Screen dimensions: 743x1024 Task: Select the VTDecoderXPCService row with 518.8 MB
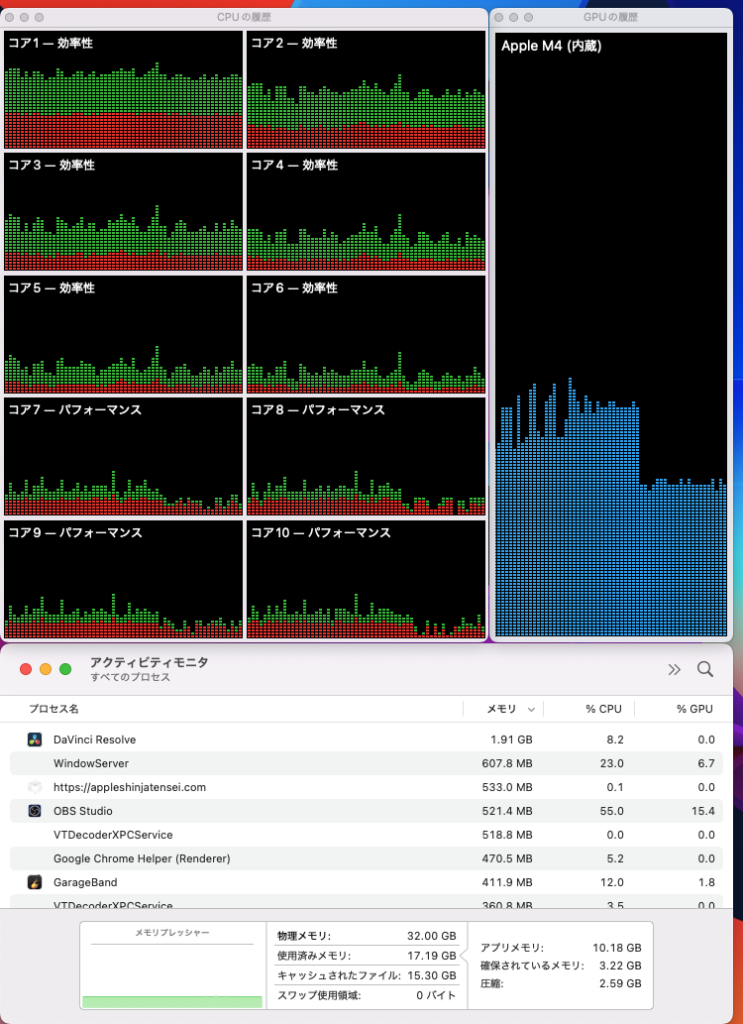[x=366, y=835]
